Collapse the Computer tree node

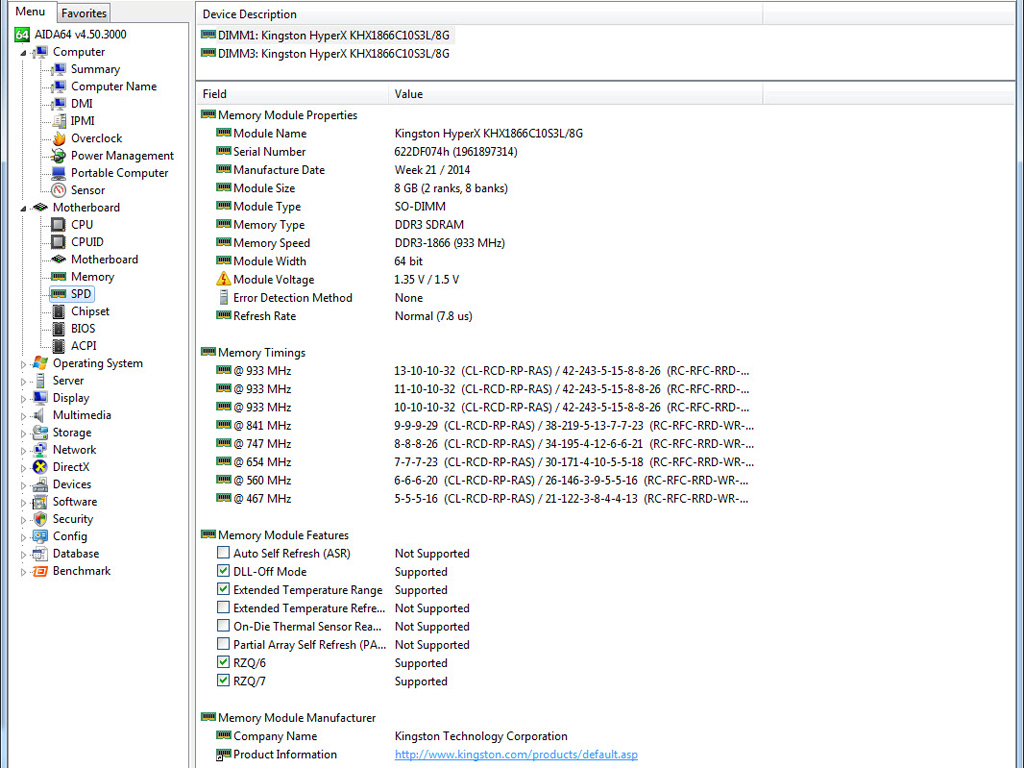click(24, 53)
